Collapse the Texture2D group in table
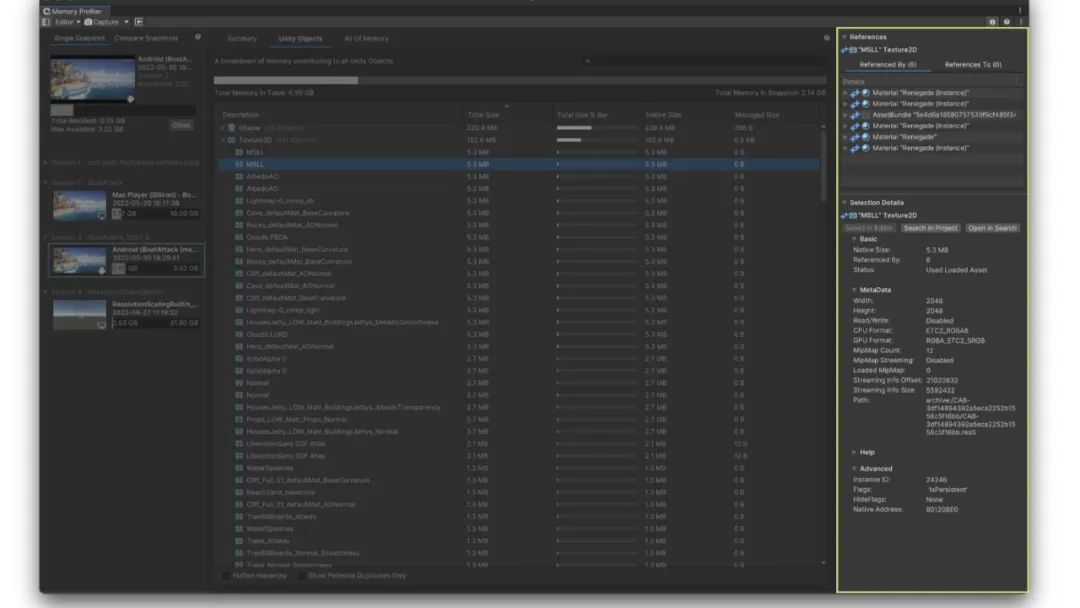The width and height of the screenshot is (1080, 608). click(222, 140)
